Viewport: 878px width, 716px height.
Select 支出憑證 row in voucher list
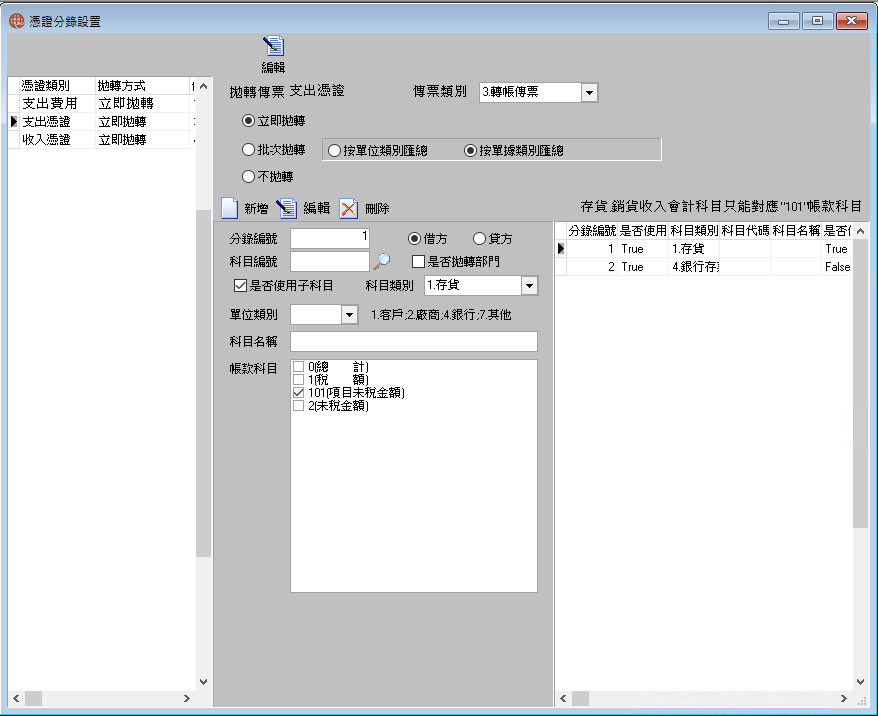pyautogui.click(x=102, y=121)
